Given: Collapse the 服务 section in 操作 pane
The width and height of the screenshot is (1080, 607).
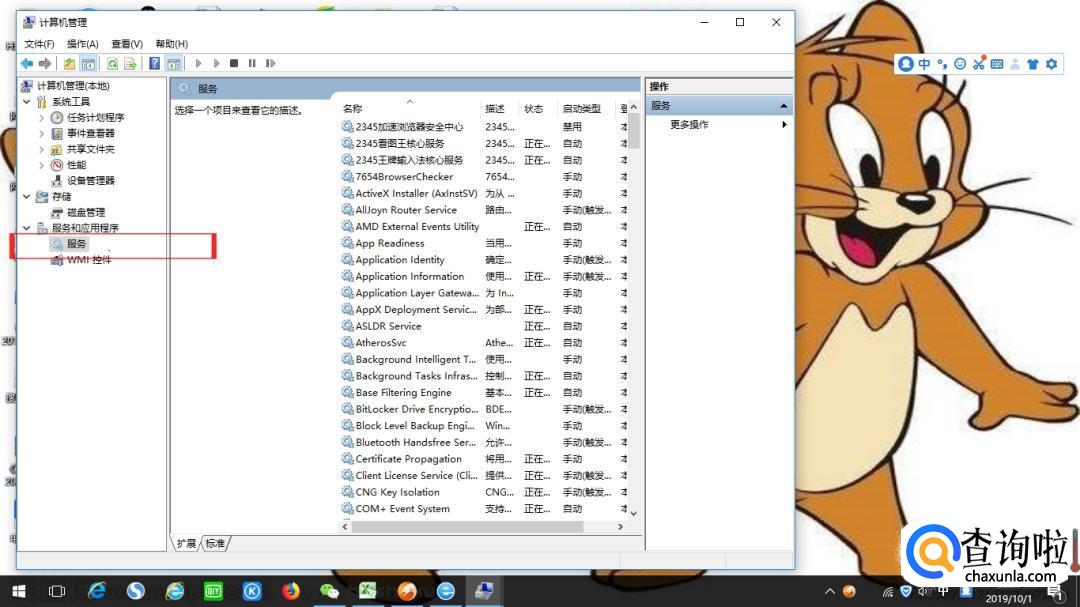Looking at the screenshot, I should coord(784,105).
